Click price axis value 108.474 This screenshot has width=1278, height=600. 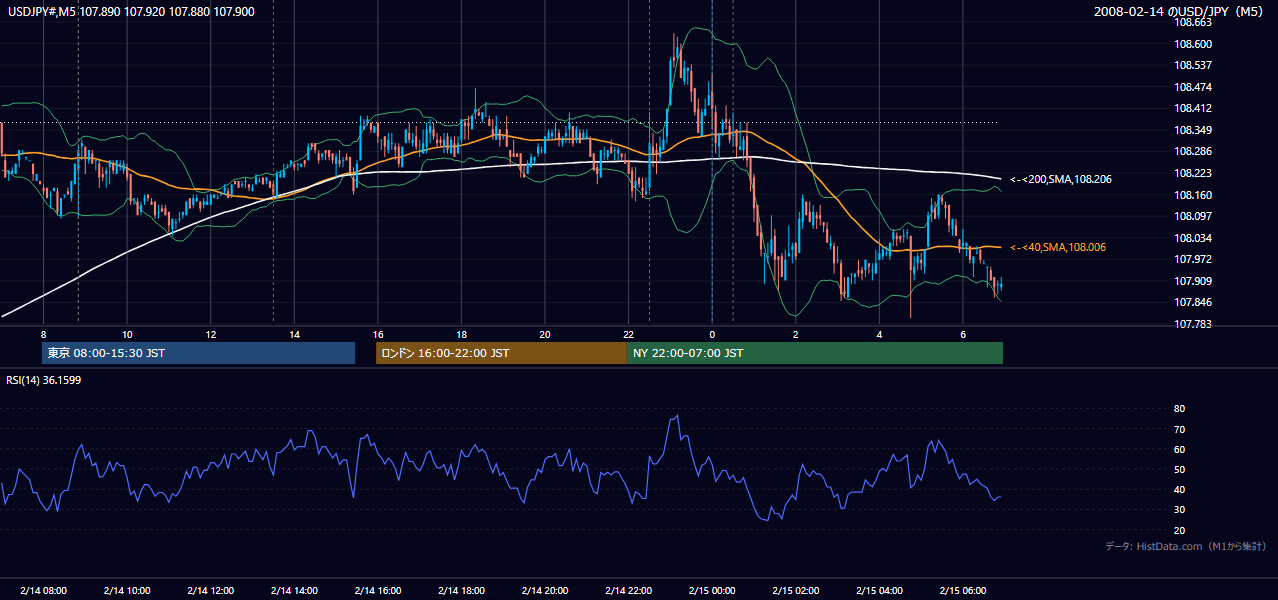point(1194,87)
